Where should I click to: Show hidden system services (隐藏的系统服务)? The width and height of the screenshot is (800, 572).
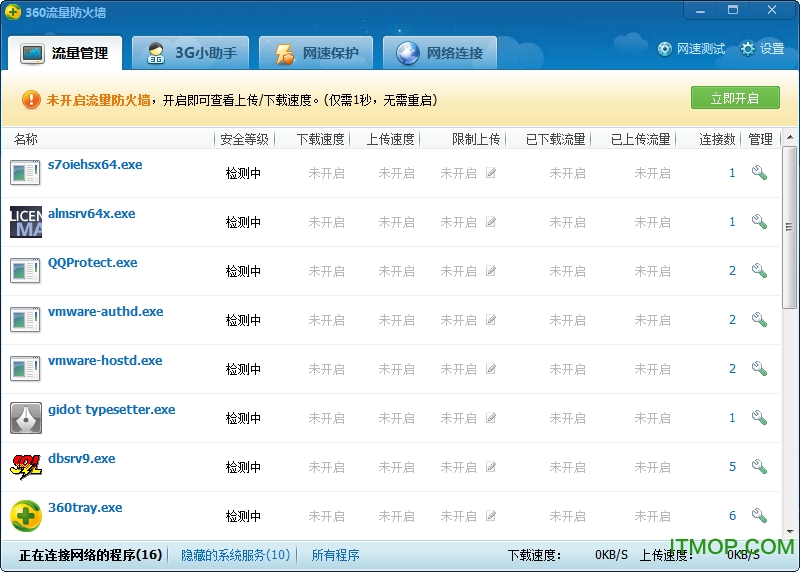(236, 555)
